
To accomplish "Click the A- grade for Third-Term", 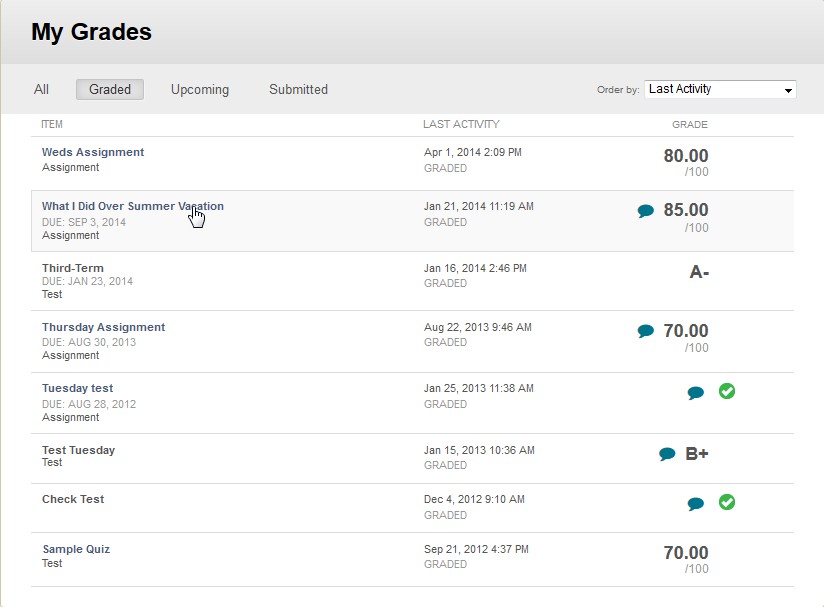I will click(x=699, y=272).
